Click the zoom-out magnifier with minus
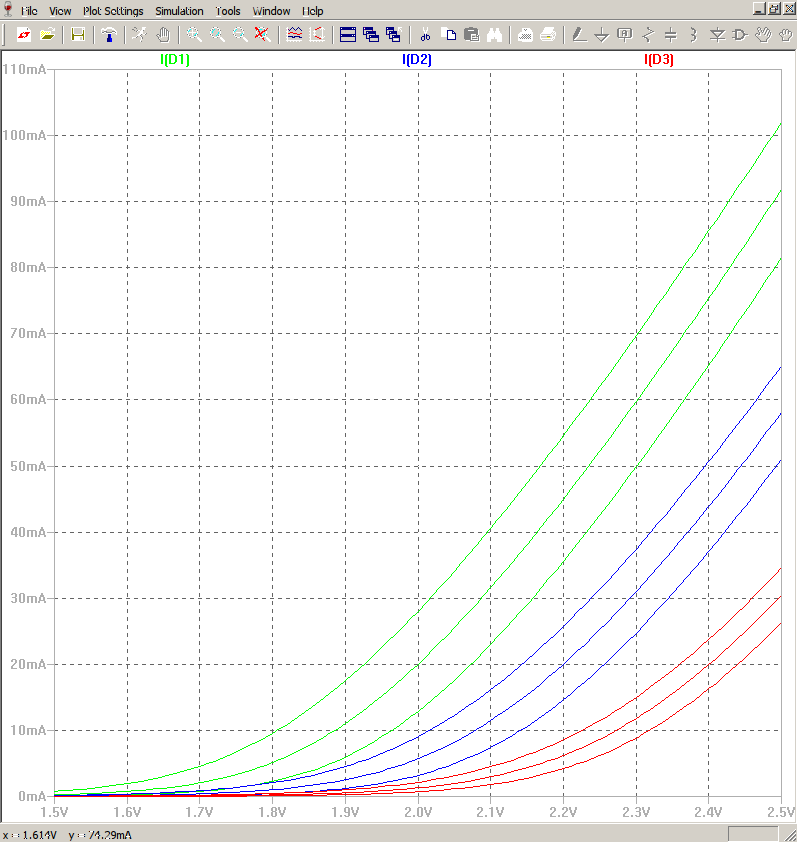Viewport: 797px width, 842px height. pos(240,35)
